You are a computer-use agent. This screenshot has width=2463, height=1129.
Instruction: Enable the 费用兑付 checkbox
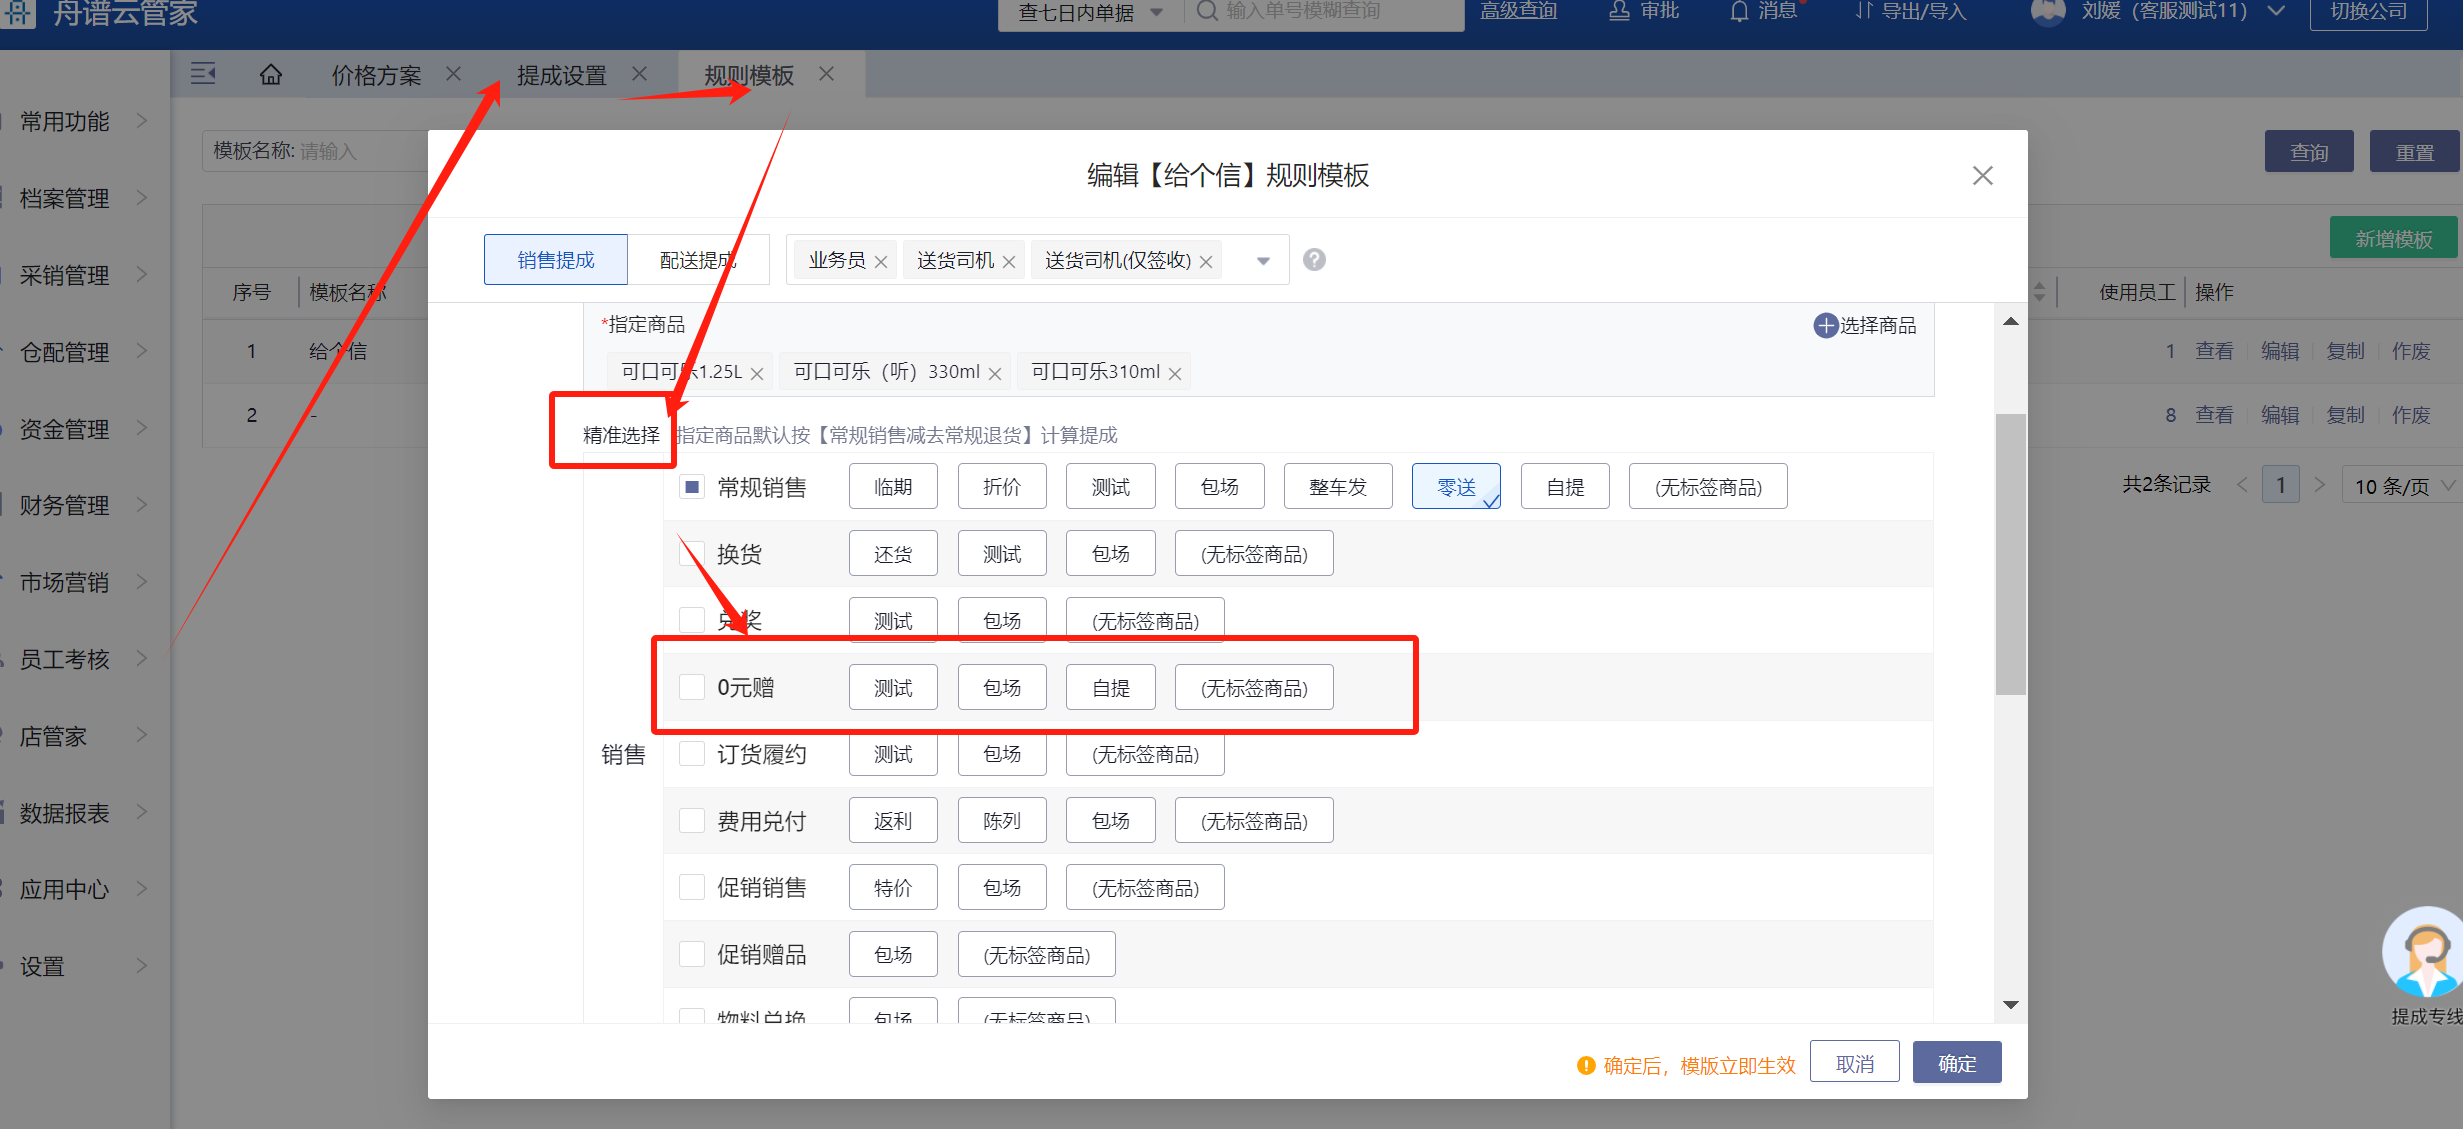pyautogui.click(x=692, y=821)
